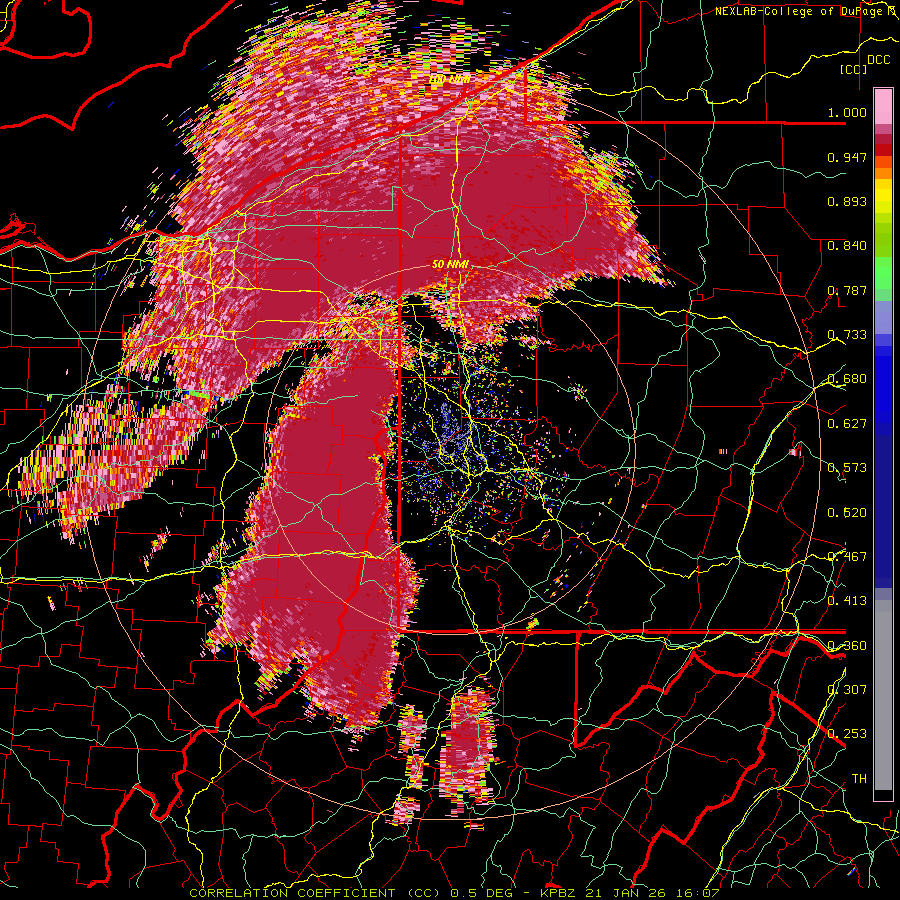Click the DCC label above the scale

(x=878, y=60)
